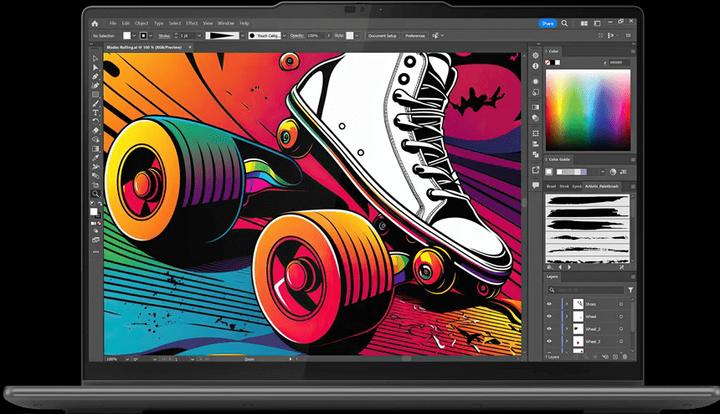720x414 pixels.
Task: Switch to the Stroke panel tab
Action: (x=564, y=186)
